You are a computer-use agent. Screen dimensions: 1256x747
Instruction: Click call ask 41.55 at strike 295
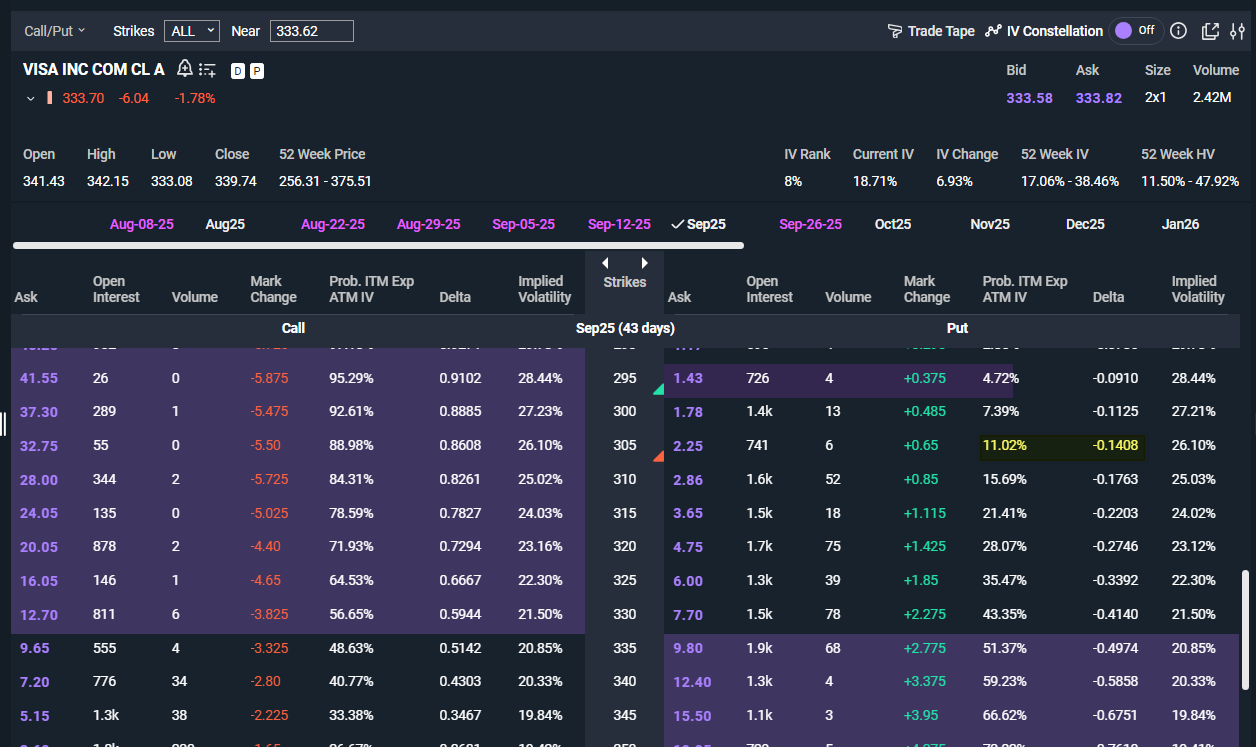37,379
